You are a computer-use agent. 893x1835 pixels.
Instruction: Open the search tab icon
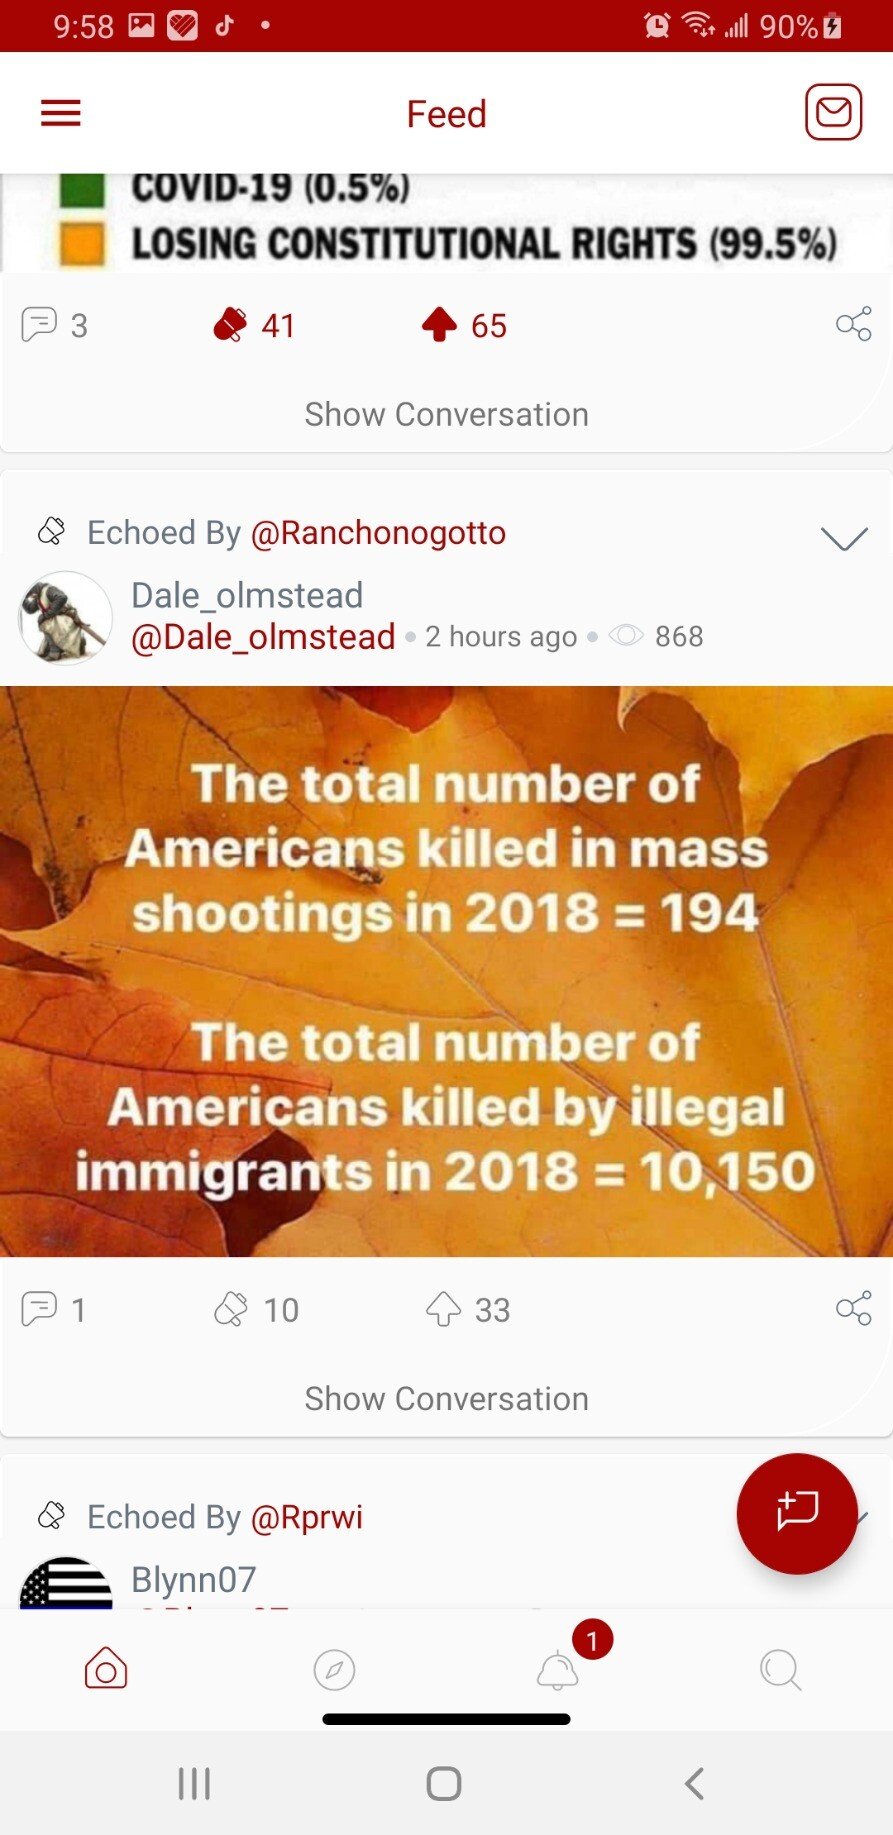tap(780, 1670)
